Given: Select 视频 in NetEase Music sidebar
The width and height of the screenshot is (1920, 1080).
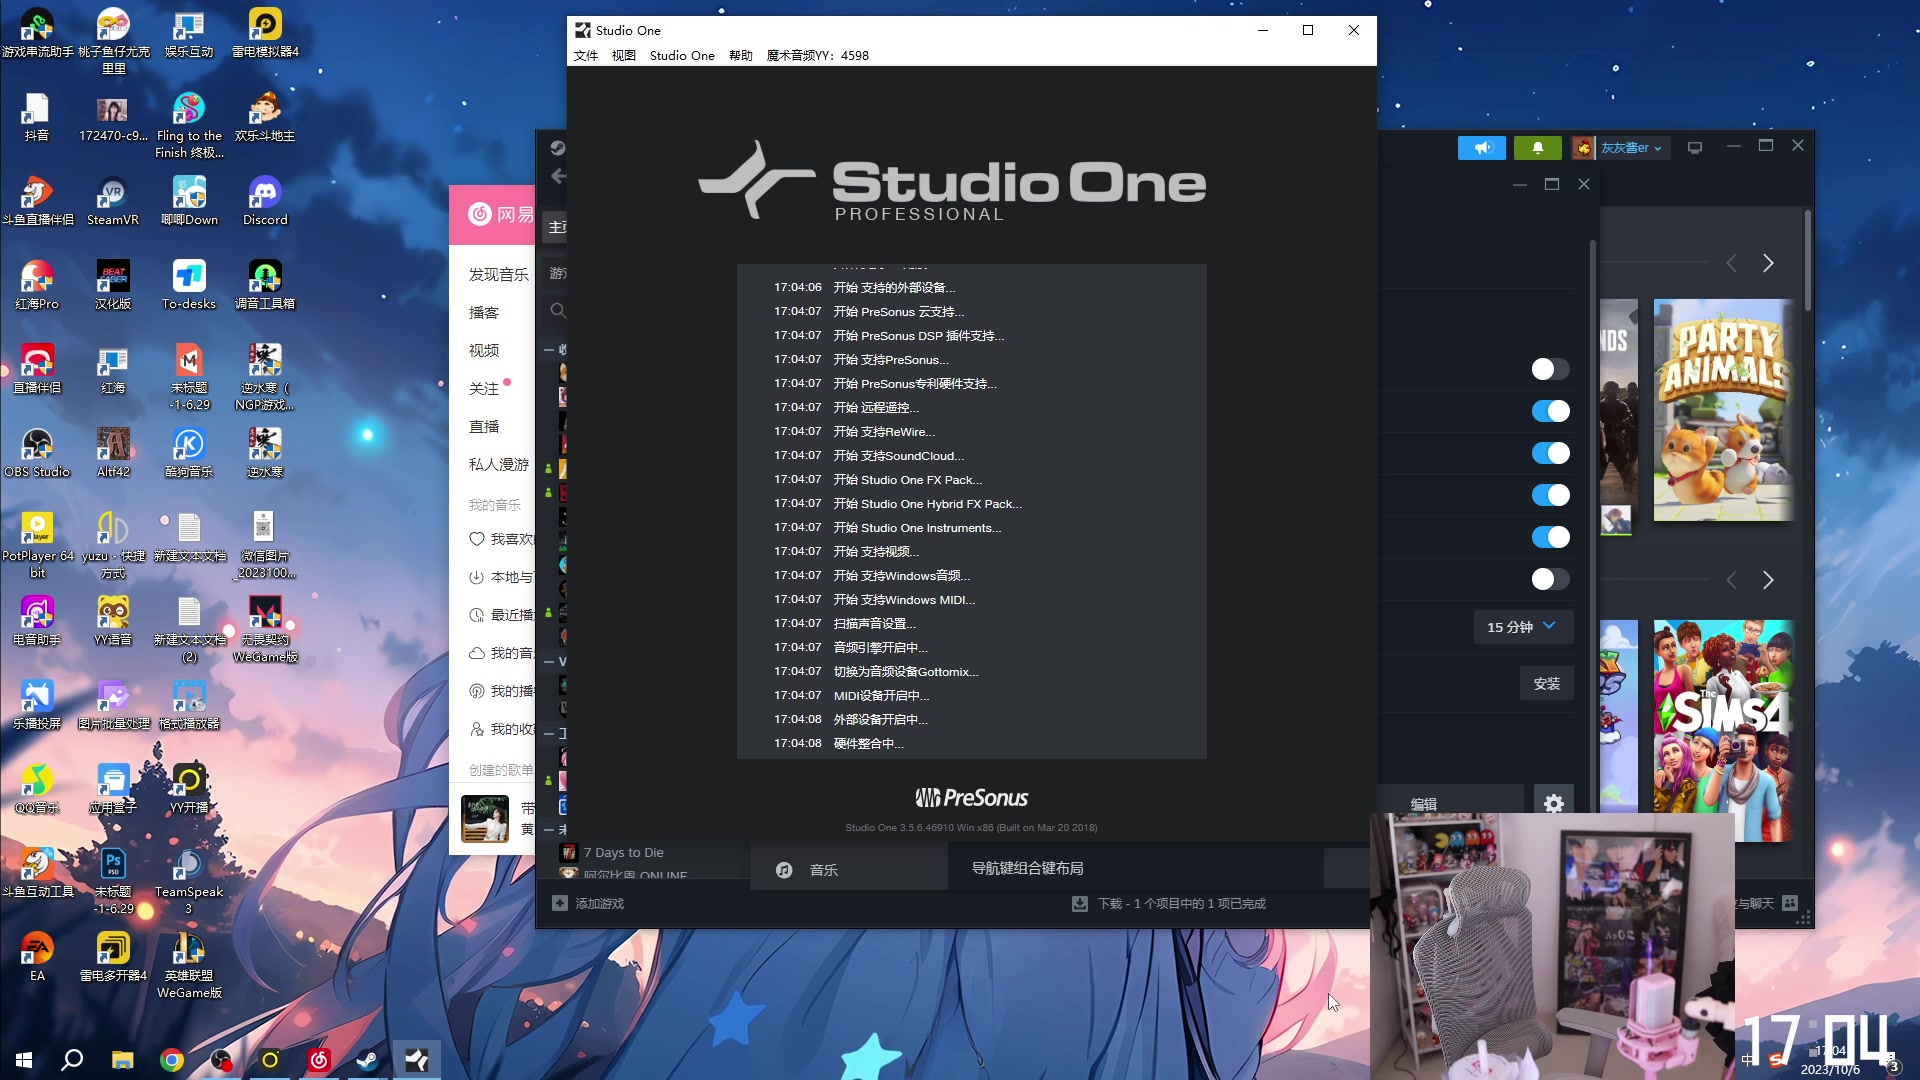Looking at the screenshot, I should click(x=484, y=350).
